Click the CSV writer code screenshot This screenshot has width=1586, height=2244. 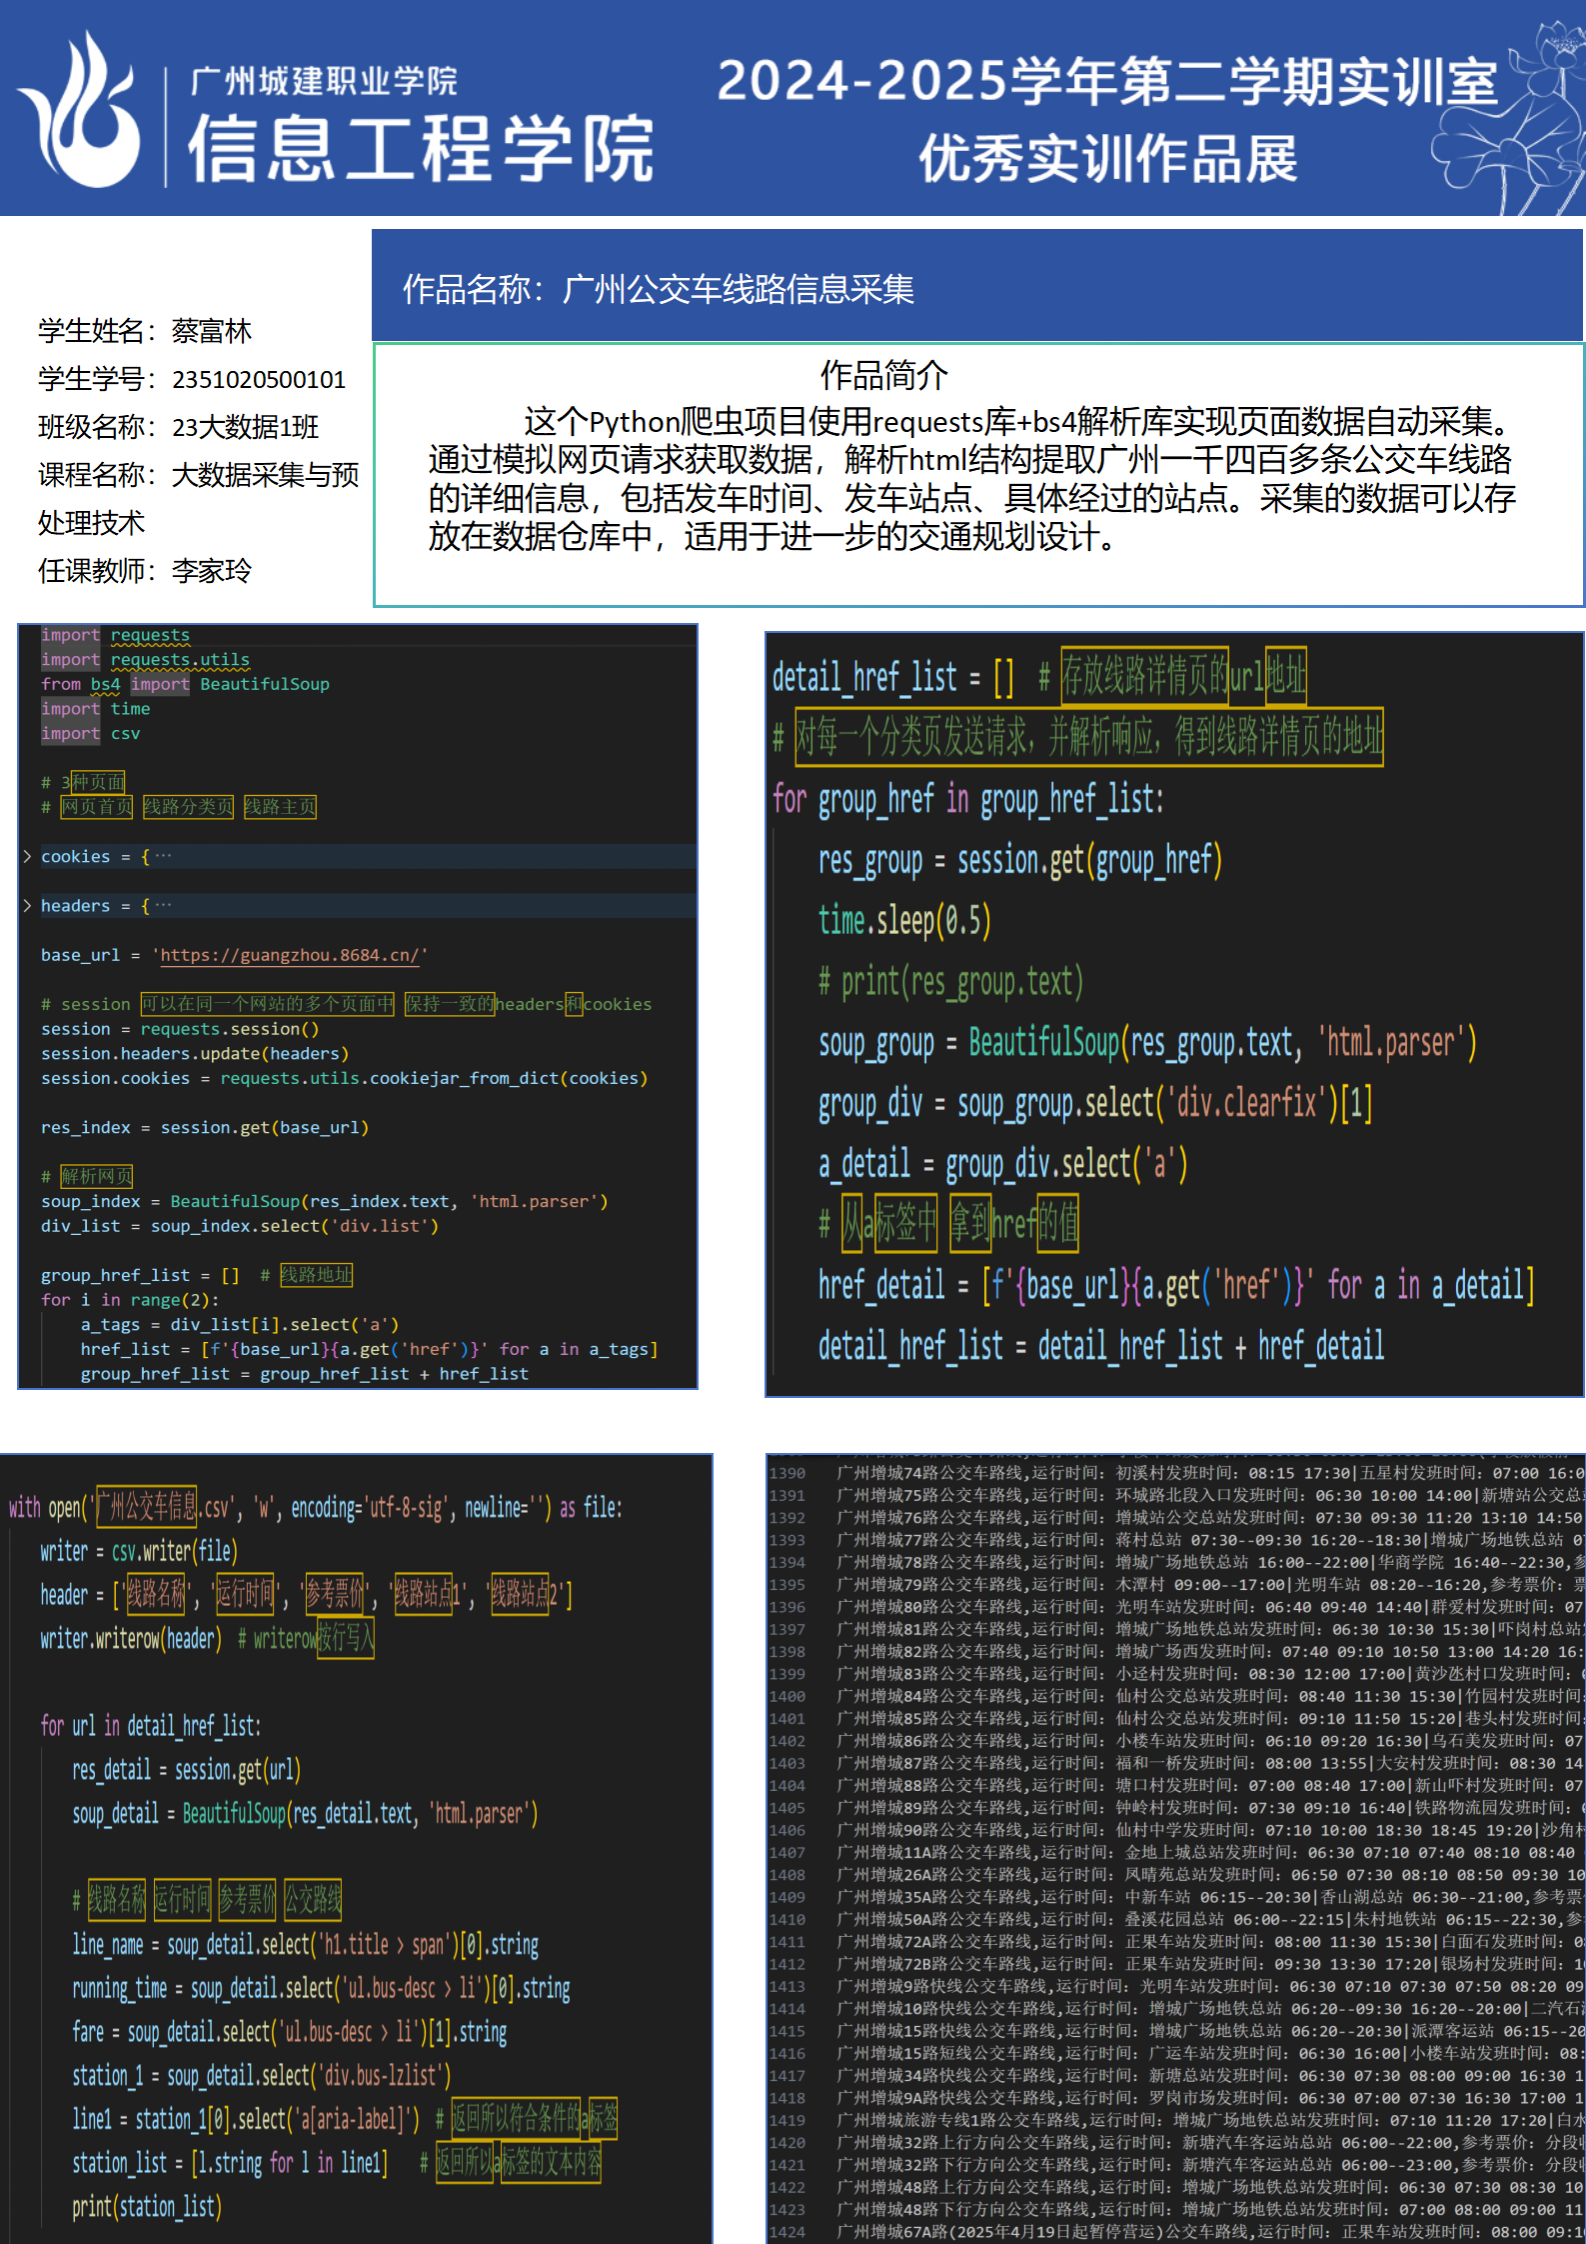tap(356, 1848)
